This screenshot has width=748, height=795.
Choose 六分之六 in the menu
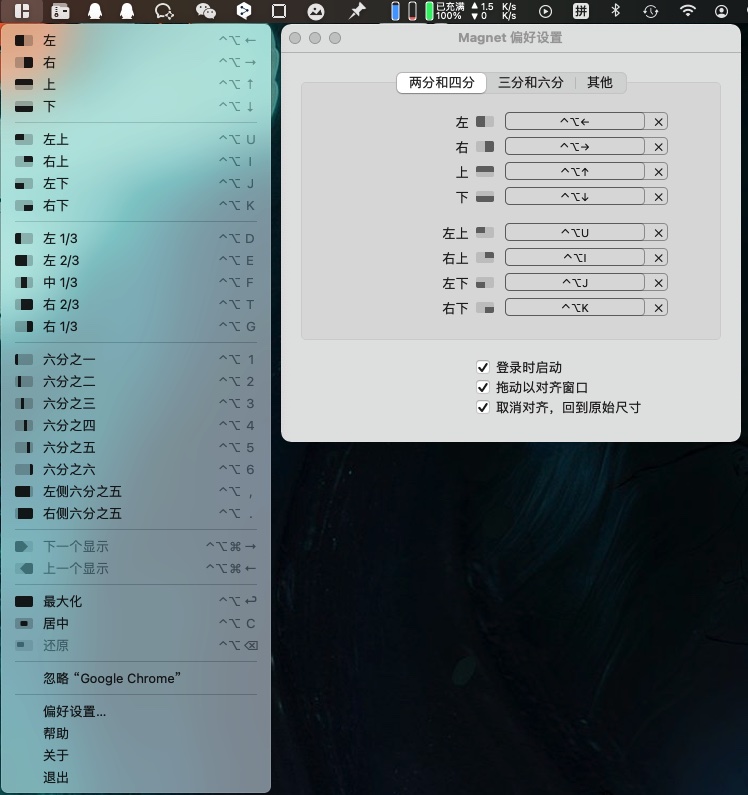tap(135, 469)
